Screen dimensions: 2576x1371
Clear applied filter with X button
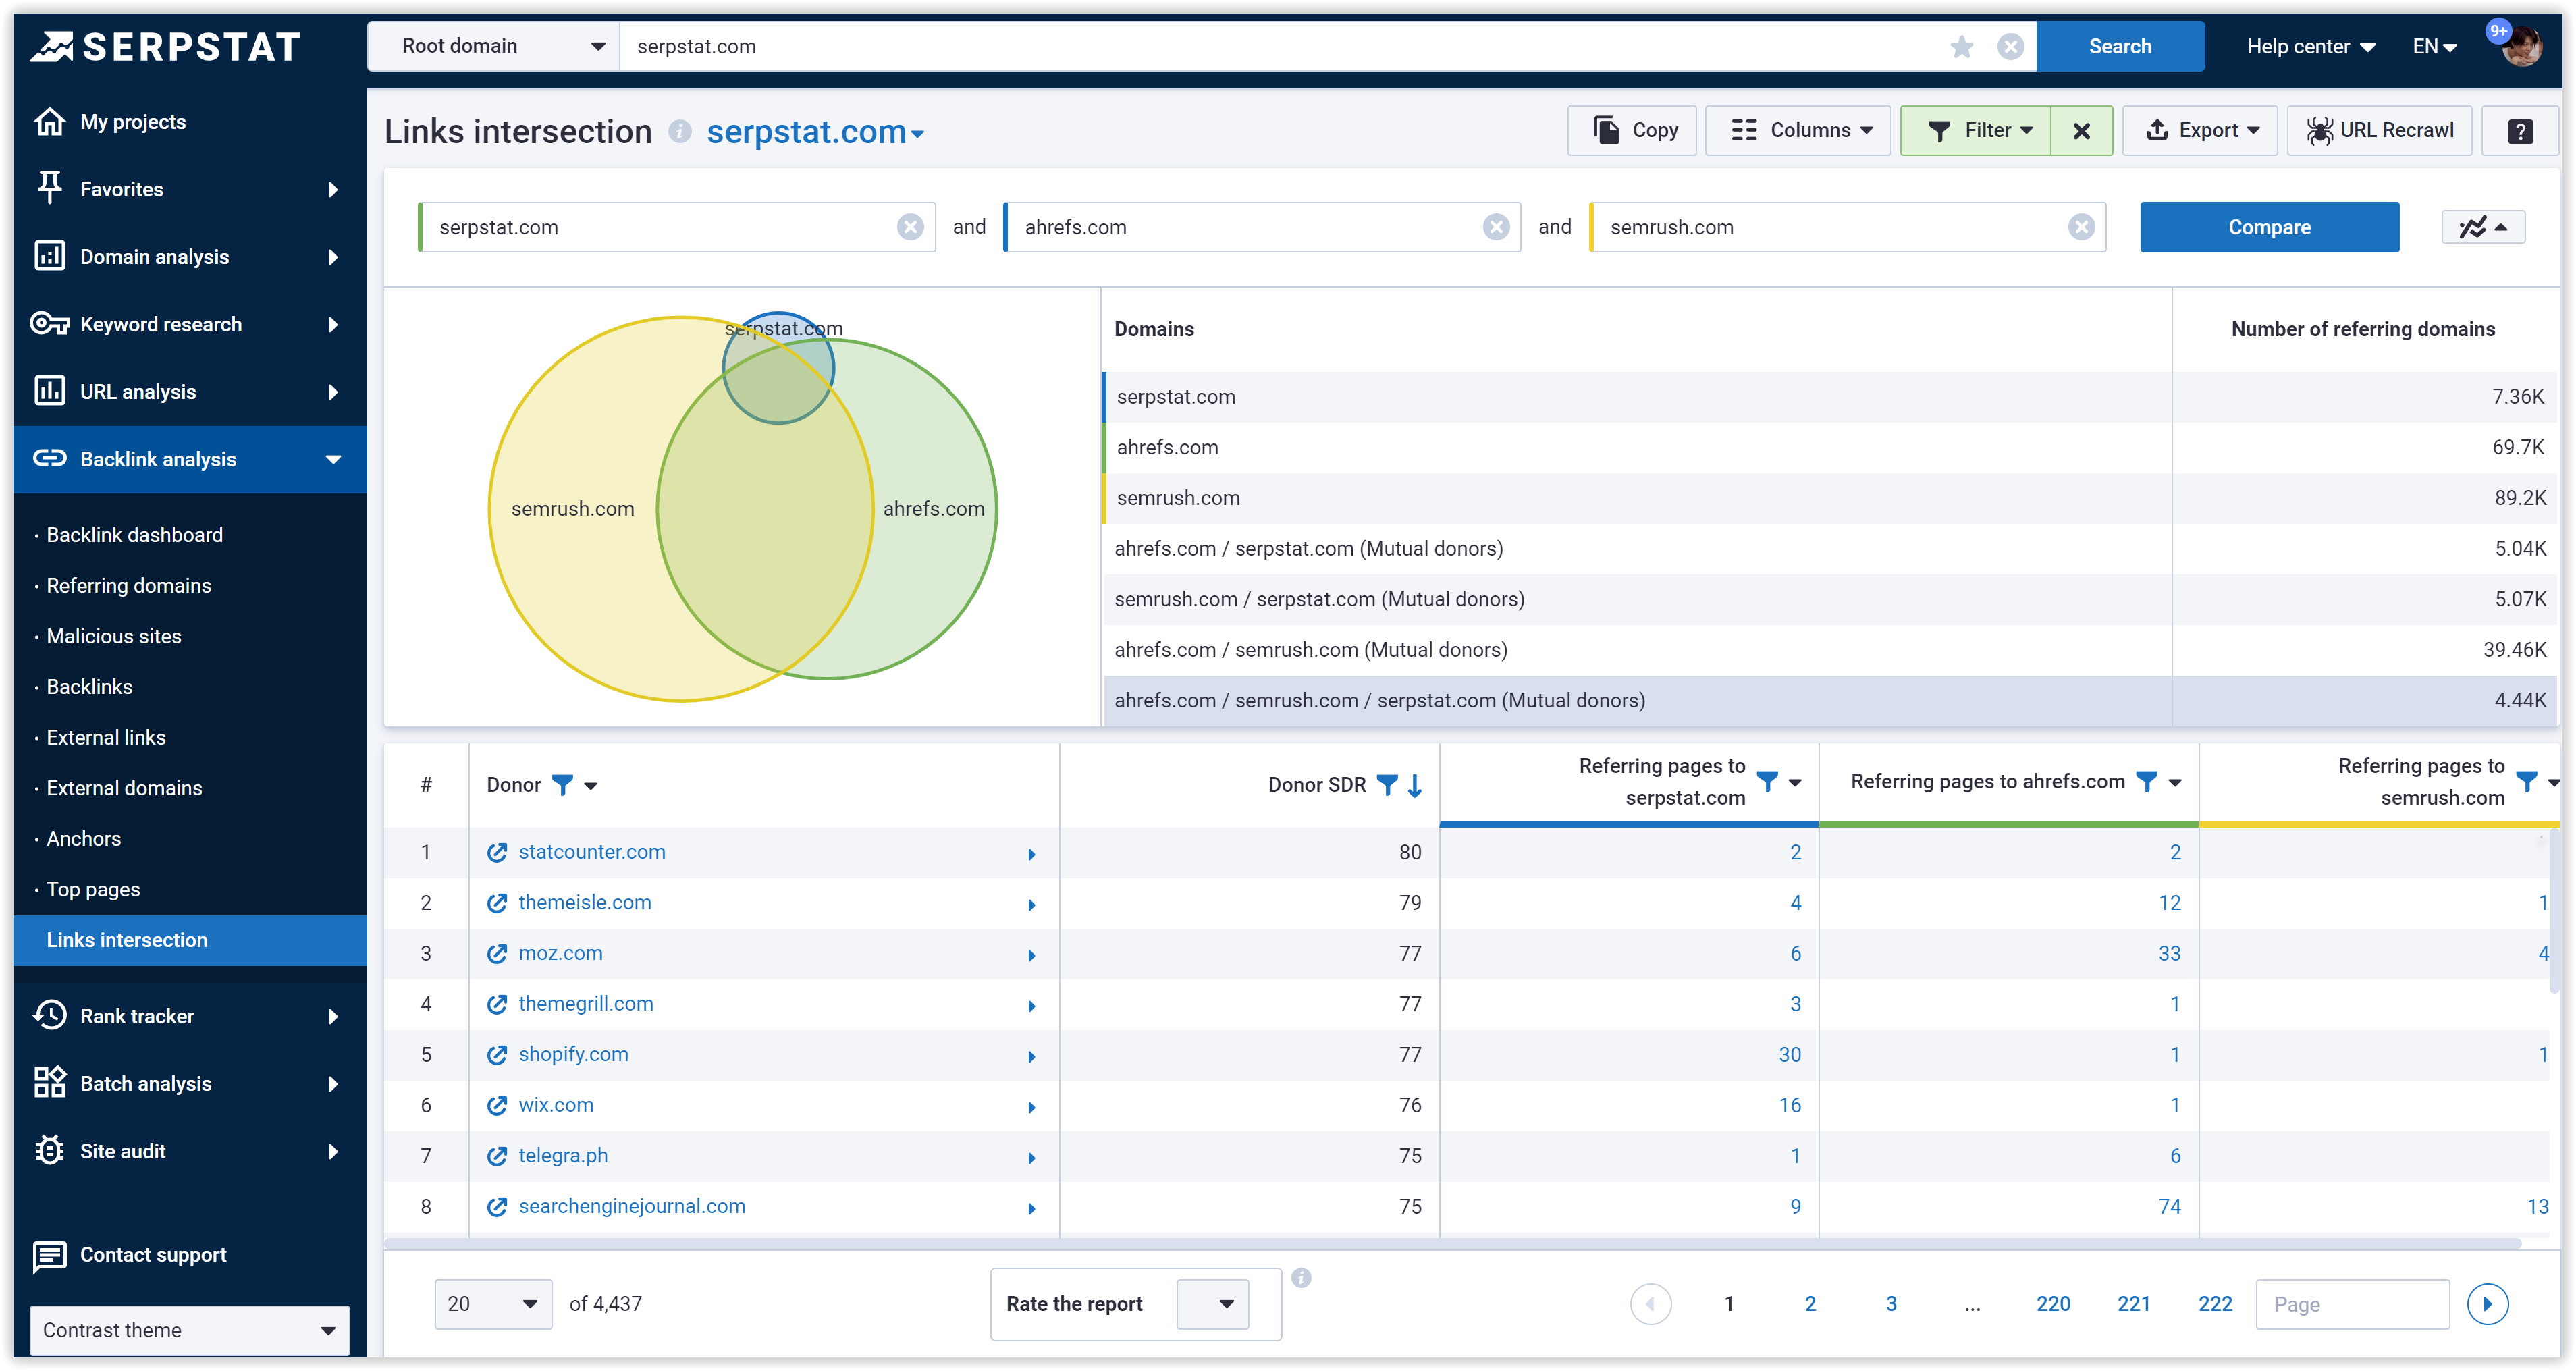(x=2081, y=131)
